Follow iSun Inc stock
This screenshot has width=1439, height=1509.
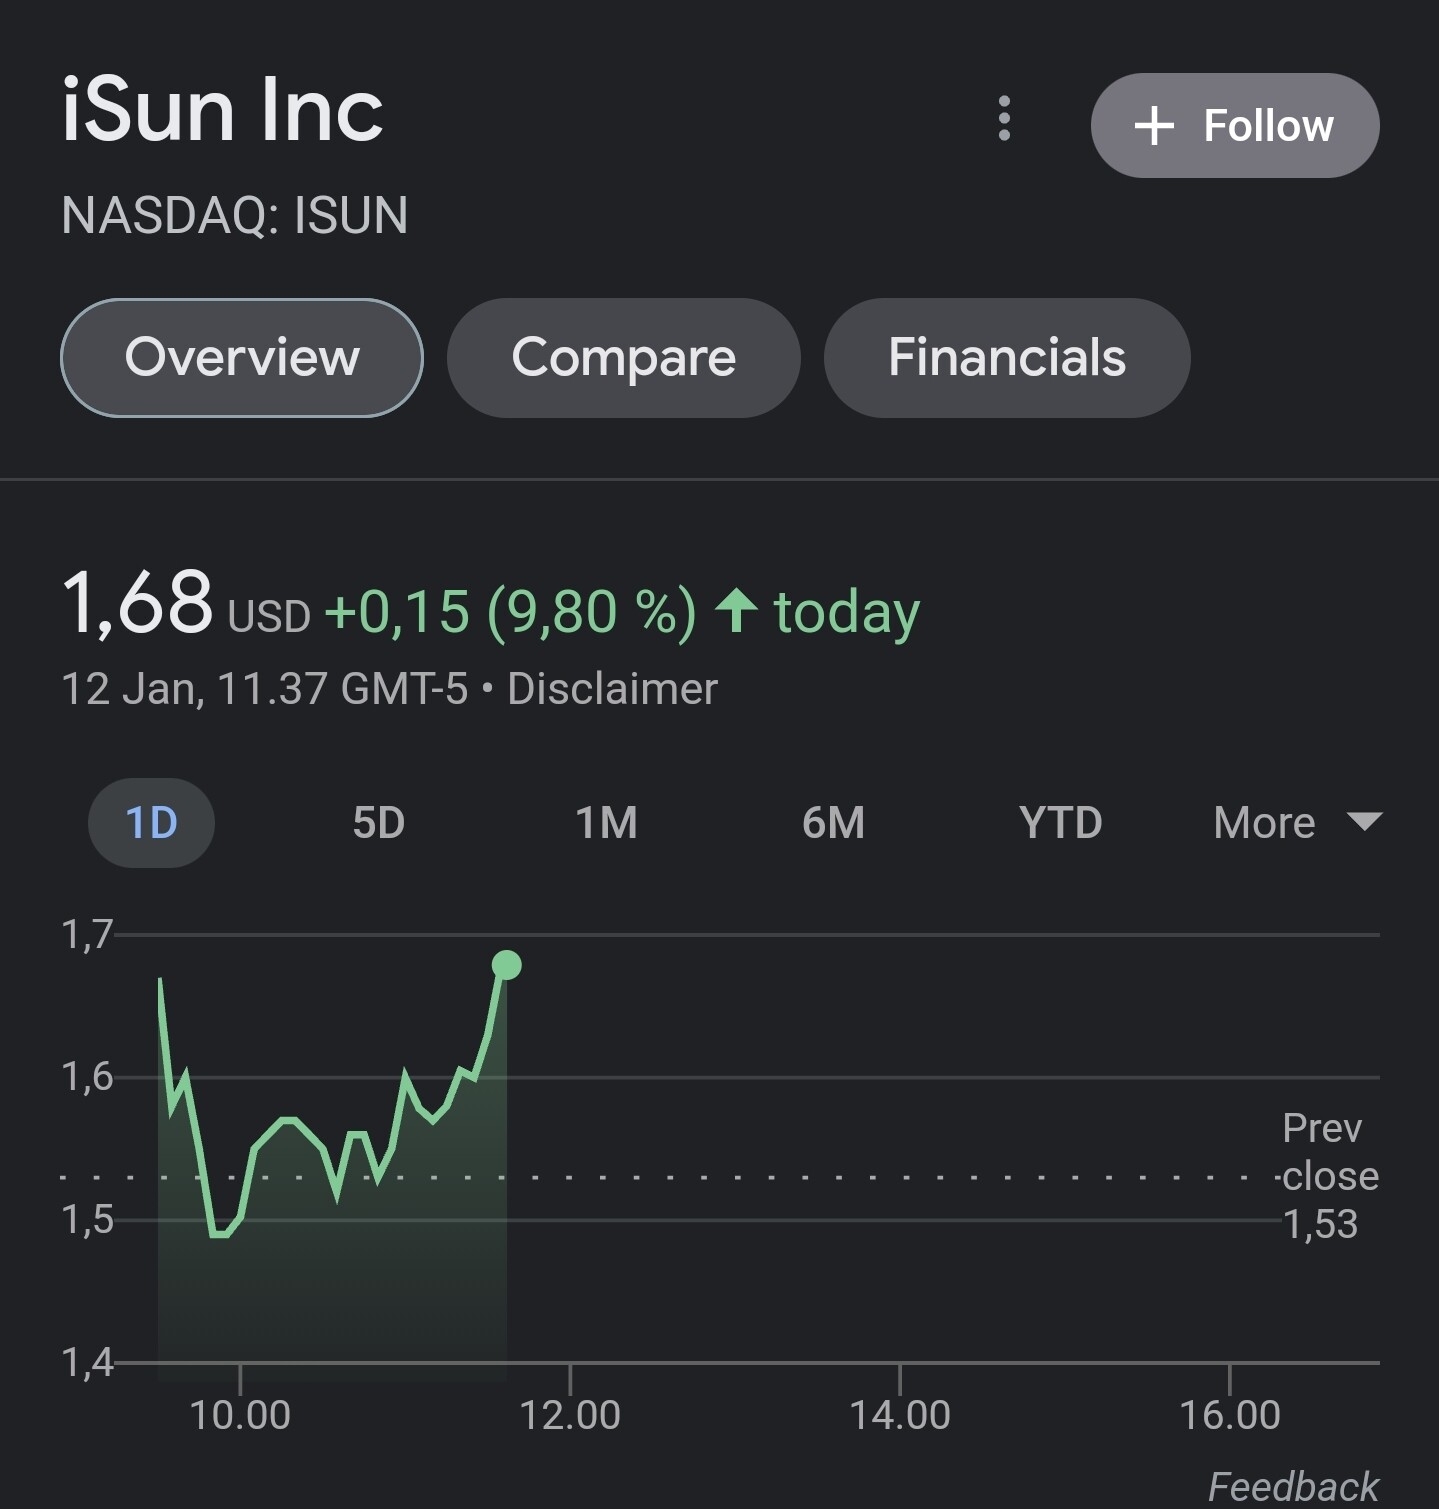[x=1234, y=126]
